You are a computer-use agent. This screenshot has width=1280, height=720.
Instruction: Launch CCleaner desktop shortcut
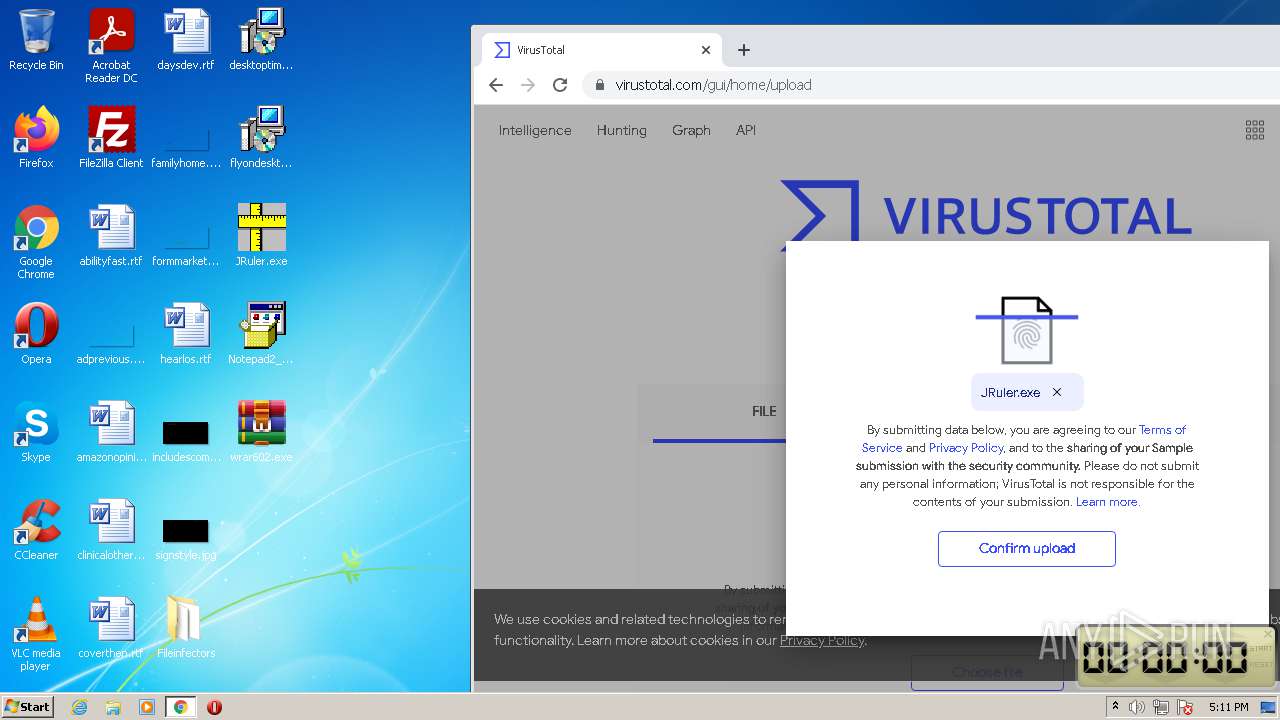(x=36, y=530)
